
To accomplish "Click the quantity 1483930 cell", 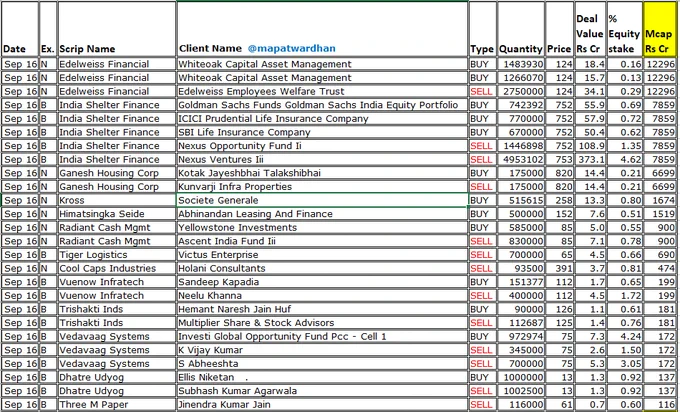I will tap(521, 64).
